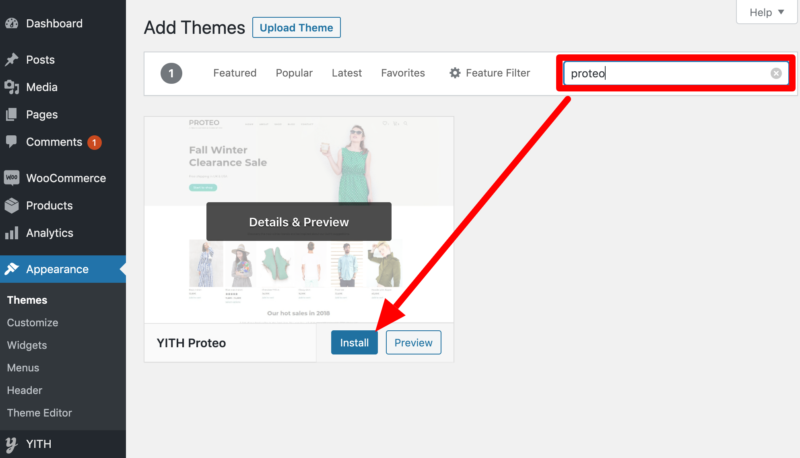Click the Dashboard gauge icon
Viewport: 800px width, 458px height.
(x=11, y=23)
